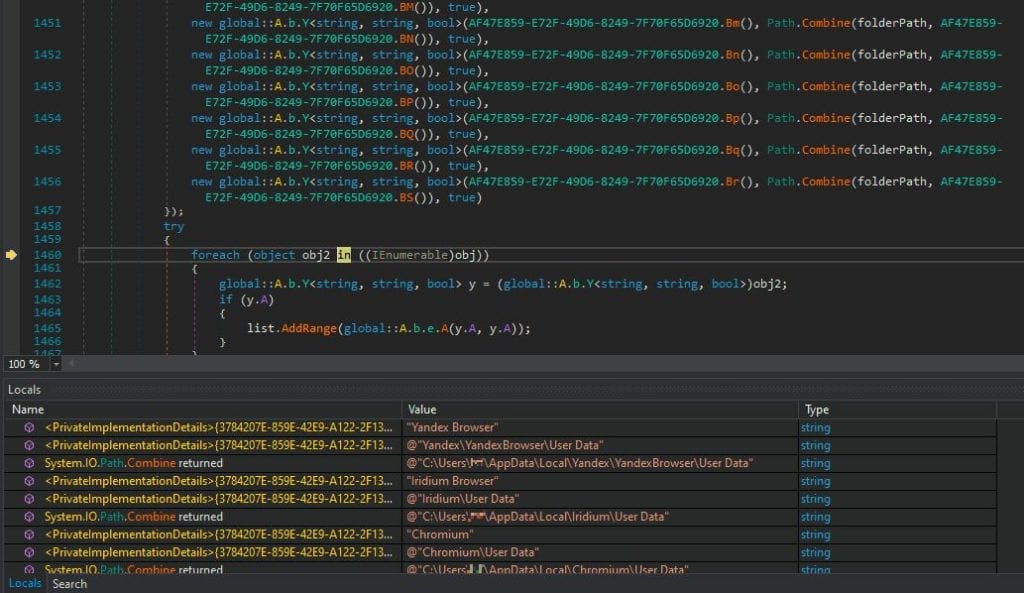Click folderPath on line 1455

(x=891, y=150)
